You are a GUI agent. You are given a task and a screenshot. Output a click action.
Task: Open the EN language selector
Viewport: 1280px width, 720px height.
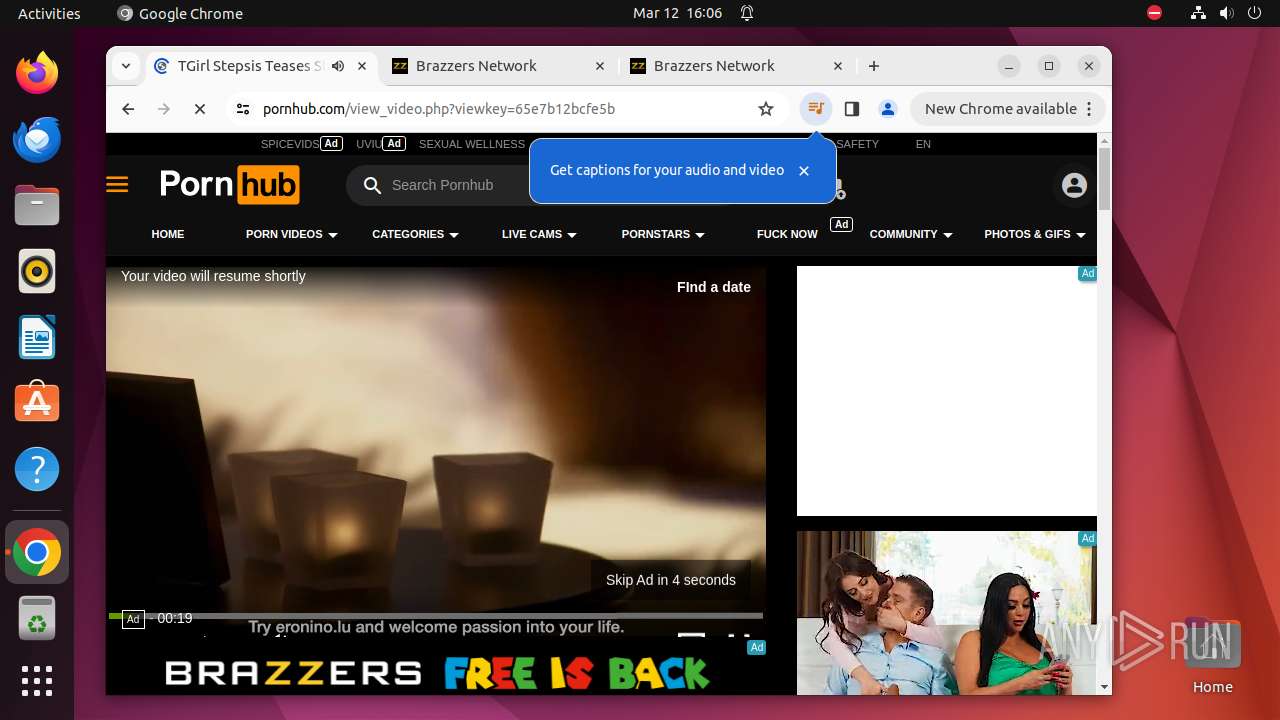tap(923, 144)
